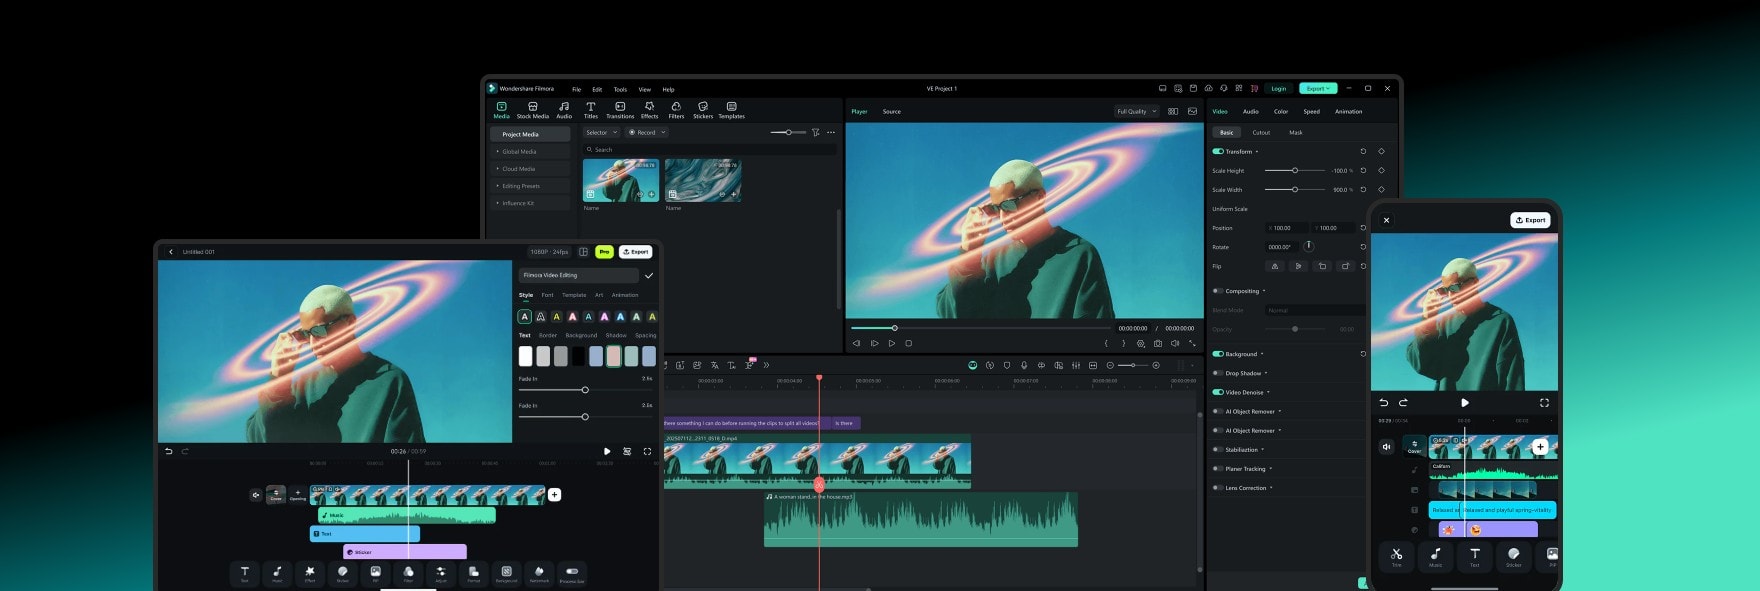Pick the black text color swatch
This screenshot has width=1760, height=591.
pyautogui.click(x=578, y=356)
